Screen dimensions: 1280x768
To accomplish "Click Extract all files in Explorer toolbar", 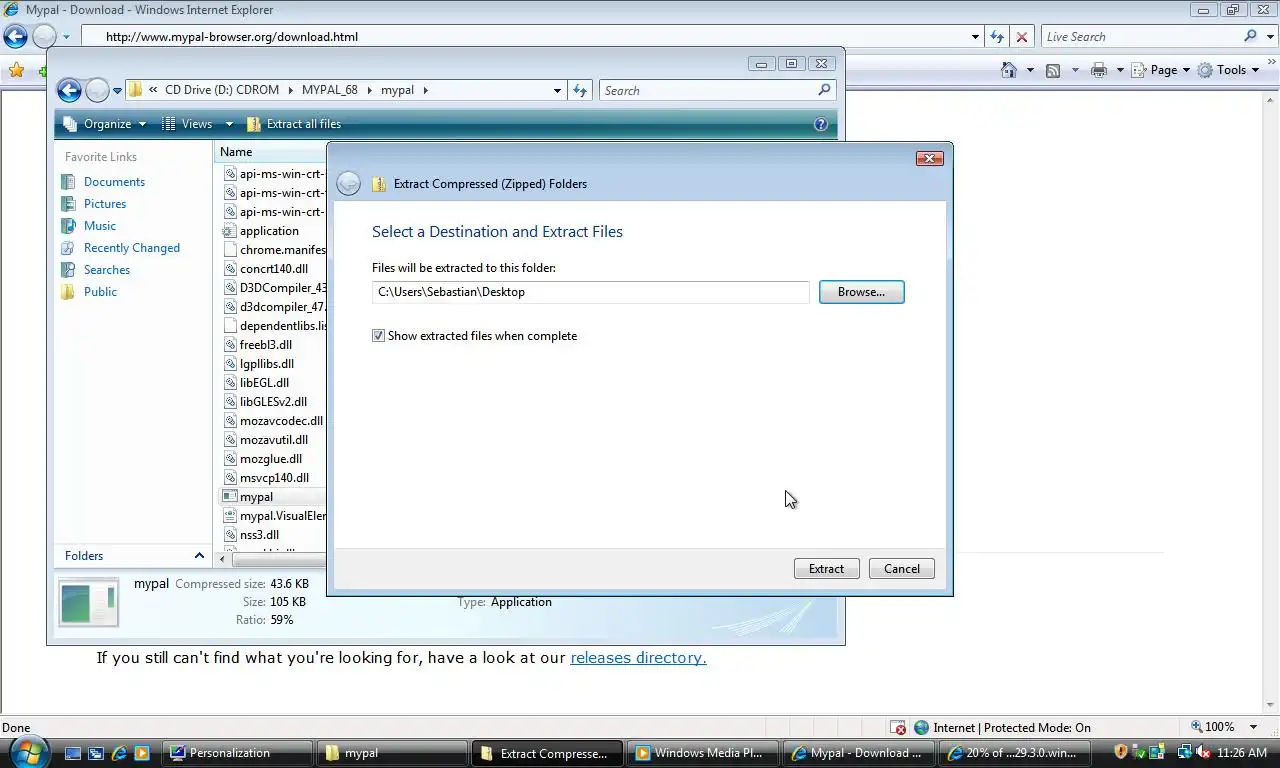I will click(x=294, y=124).
